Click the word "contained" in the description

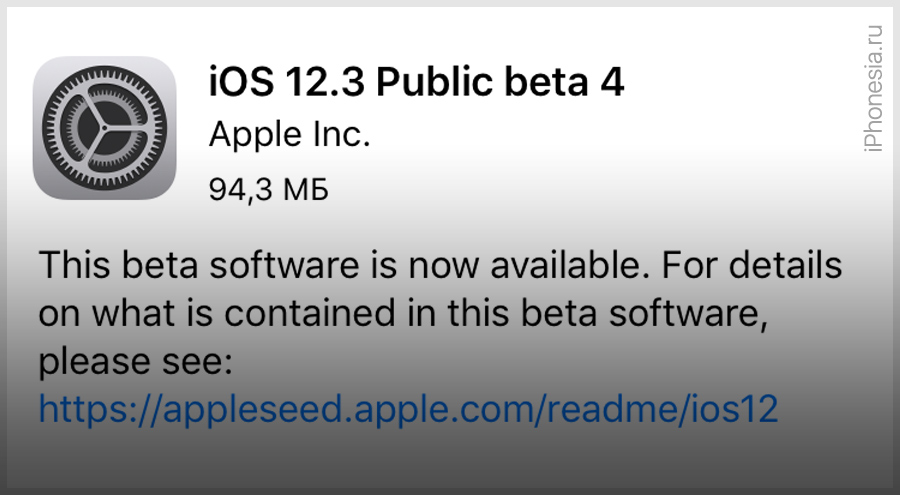click(x=310, y=314)
